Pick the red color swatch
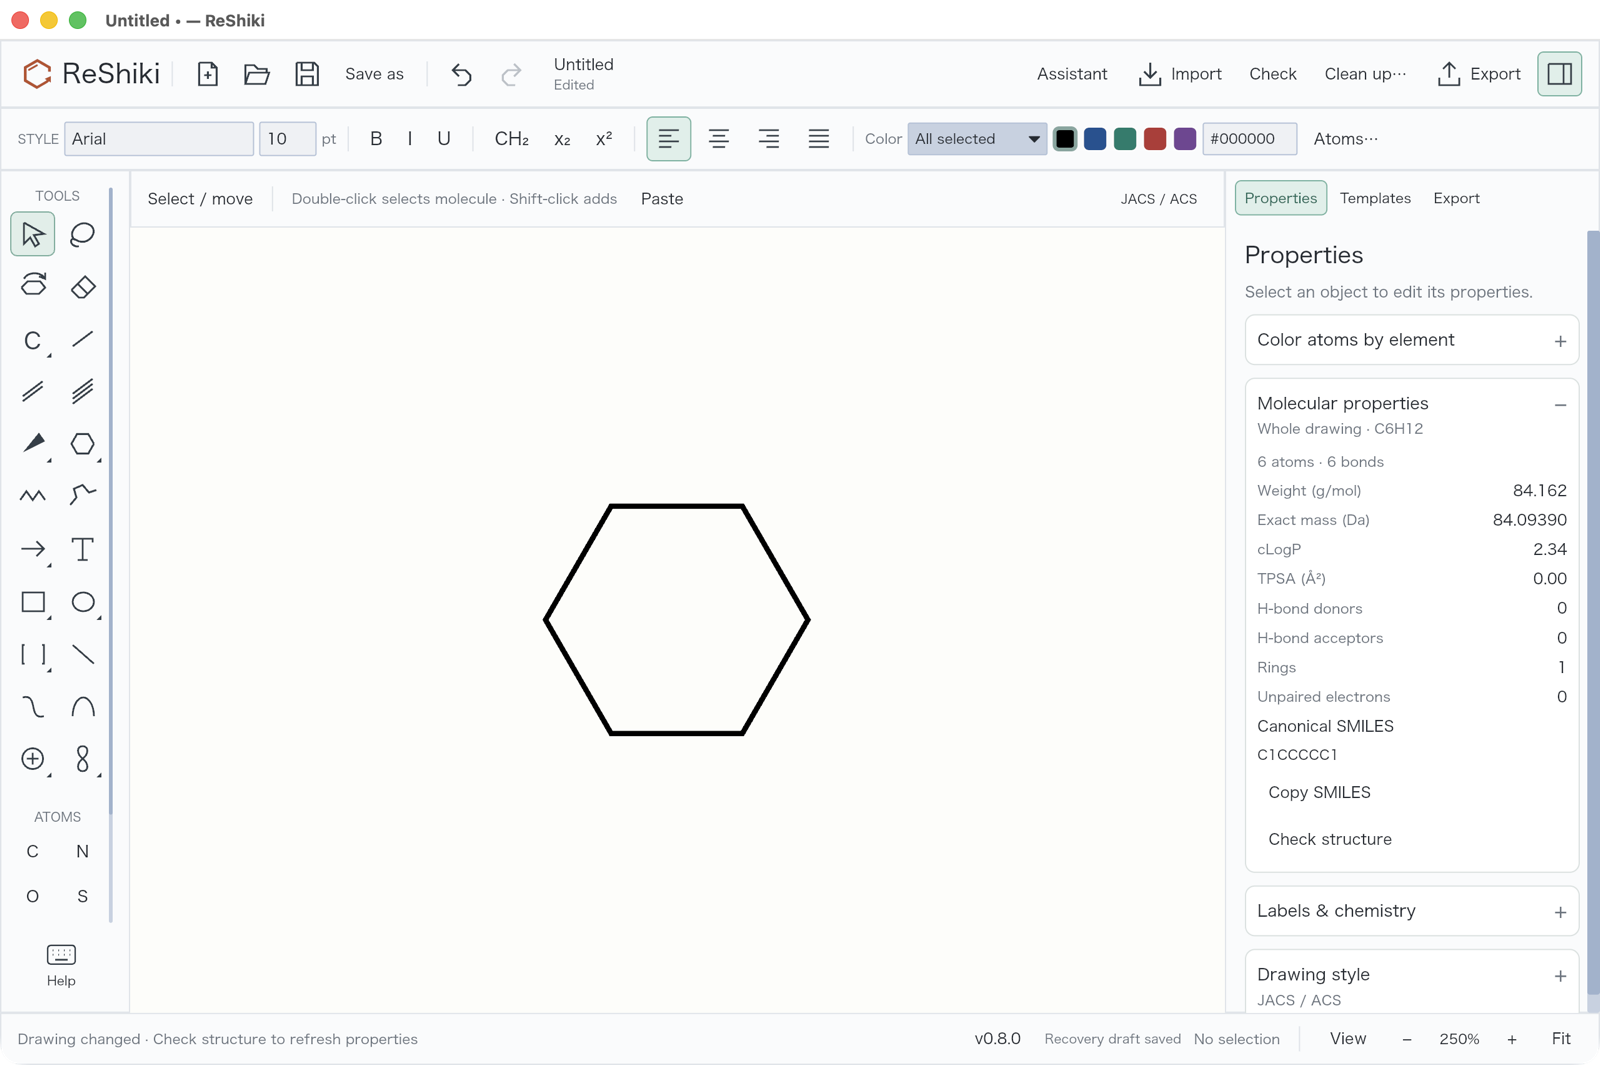 tap(1155, 139)
